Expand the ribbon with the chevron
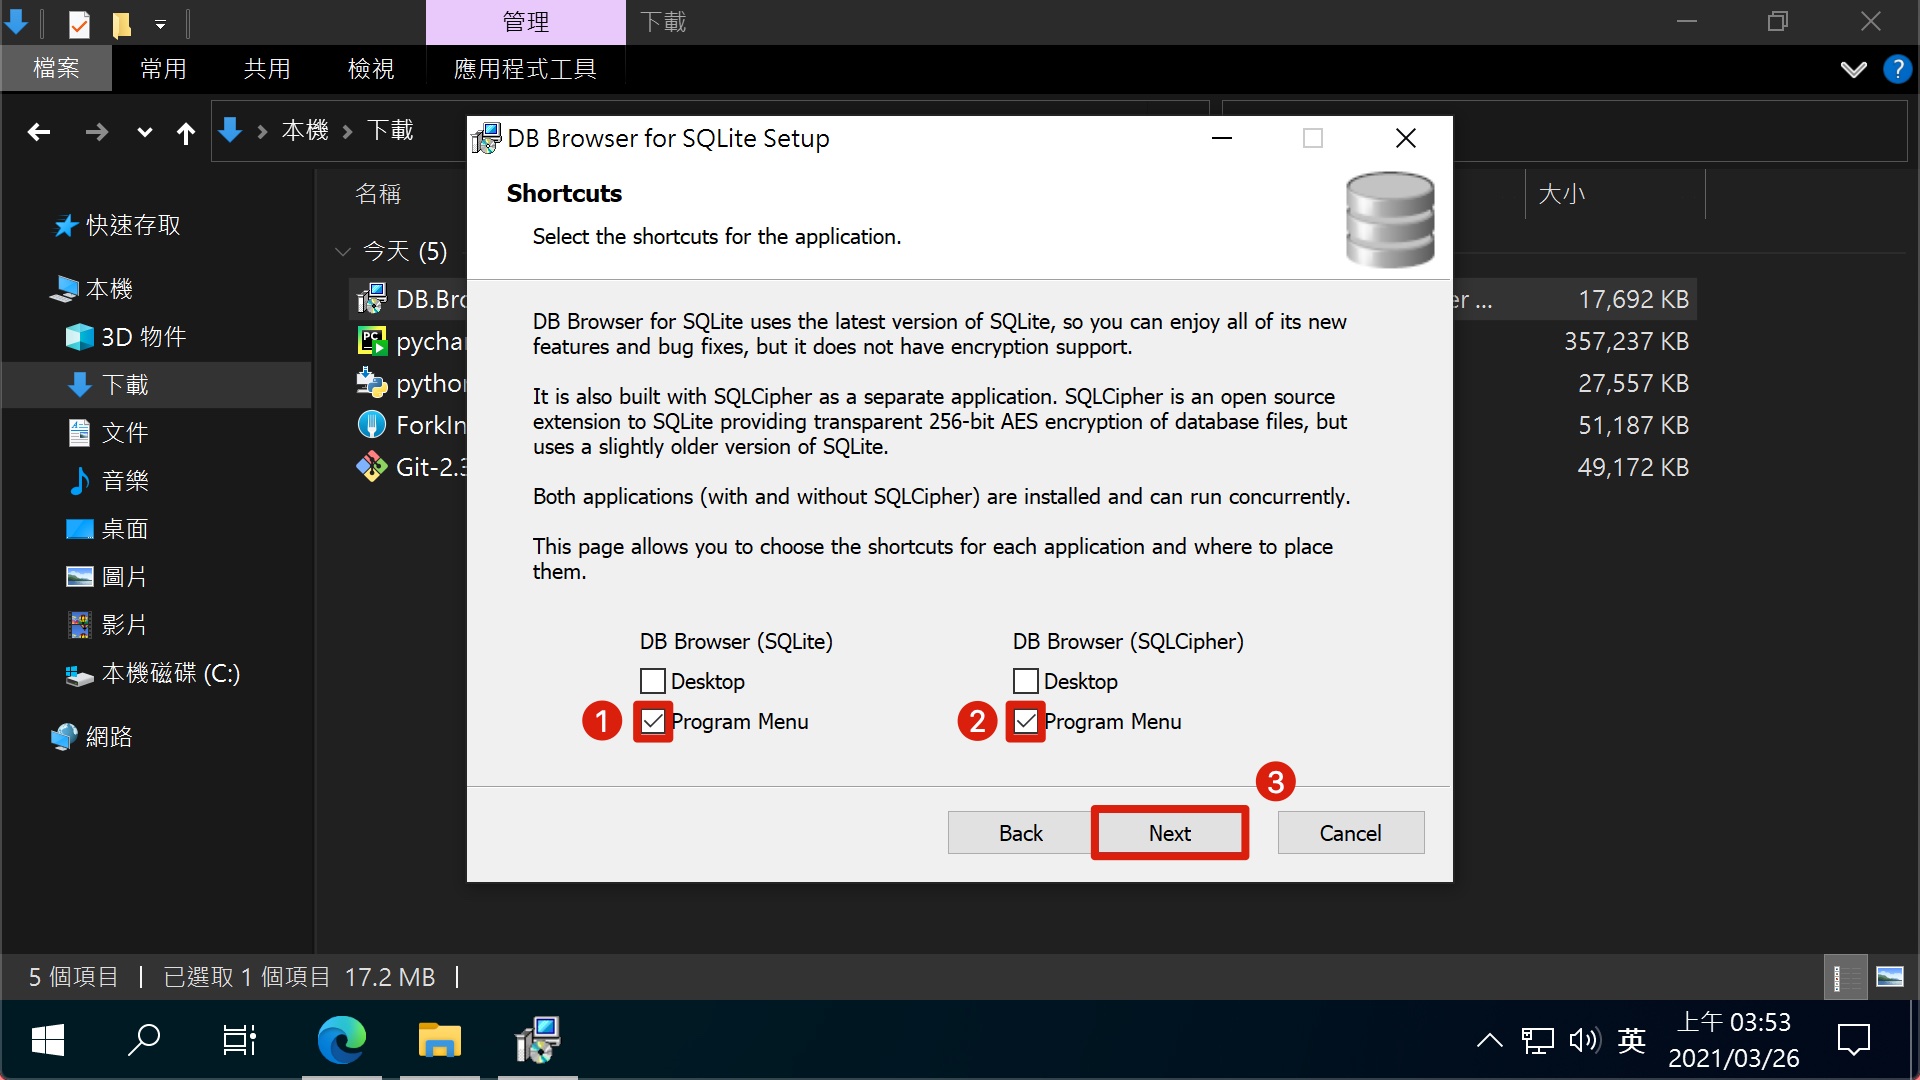1920x1080 pixels. tap(1853, 69)
